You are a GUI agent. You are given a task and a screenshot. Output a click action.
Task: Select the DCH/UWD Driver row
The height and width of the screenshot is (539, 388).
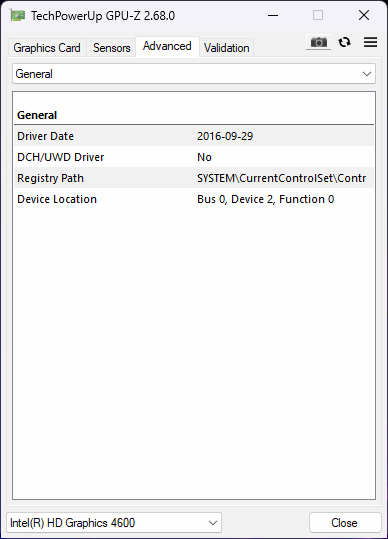point(194,157)
